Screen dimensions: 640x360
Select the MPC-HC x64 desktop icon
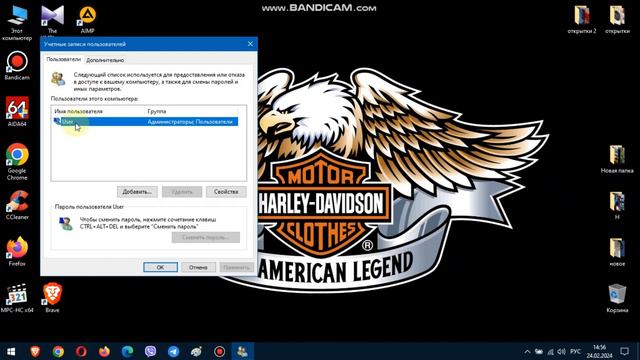(17, 298)
